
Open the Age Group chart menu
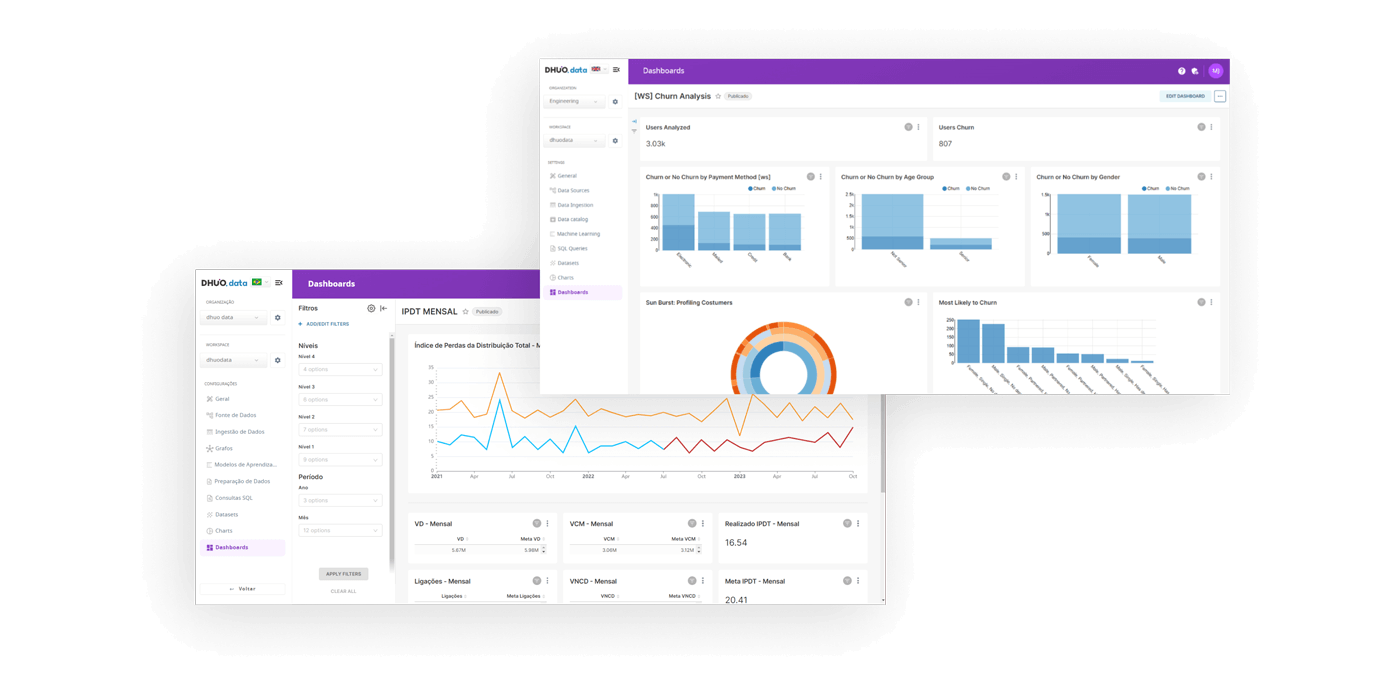coord(1016,177)
